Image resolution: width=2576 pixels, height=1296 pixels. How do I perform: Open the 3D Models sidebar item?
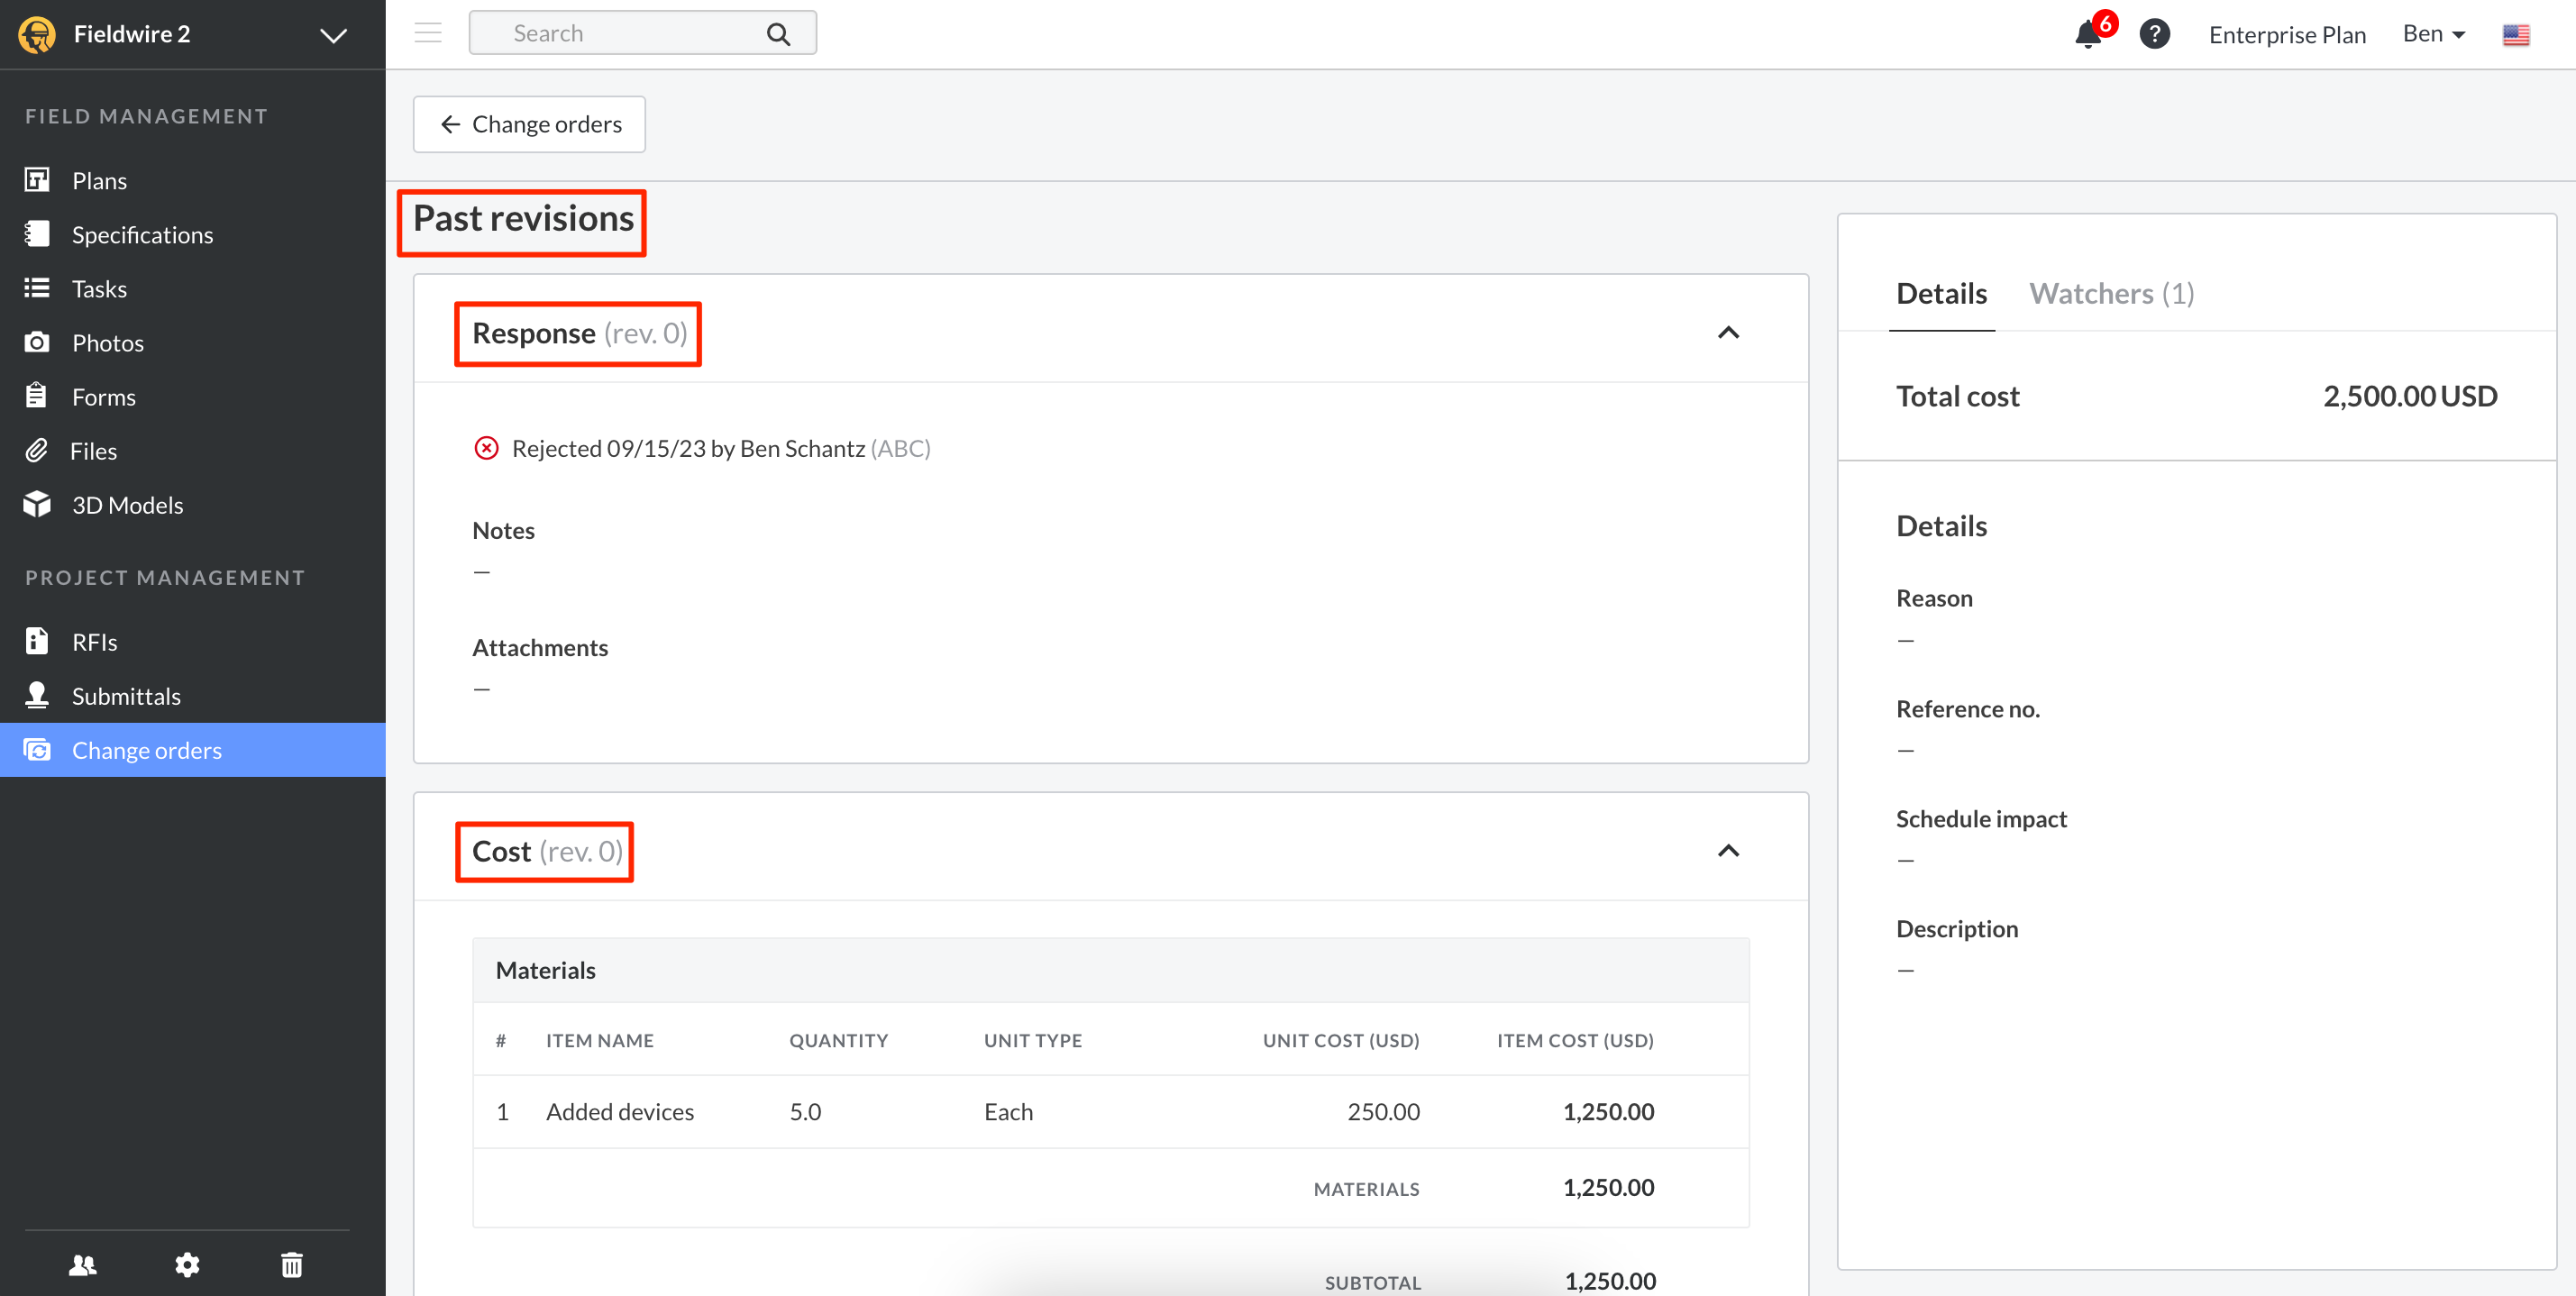click(127, 505)
